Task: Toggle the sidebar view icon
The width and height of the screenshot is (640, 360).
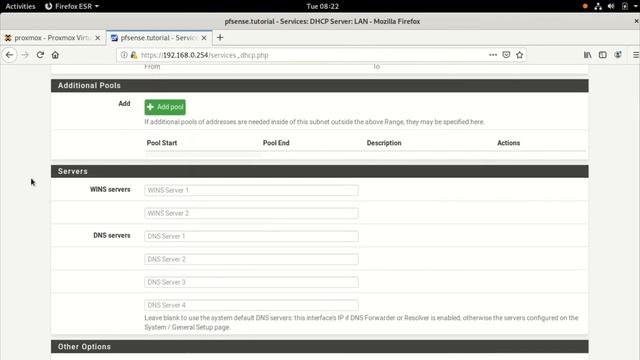Action: [602, 55]
